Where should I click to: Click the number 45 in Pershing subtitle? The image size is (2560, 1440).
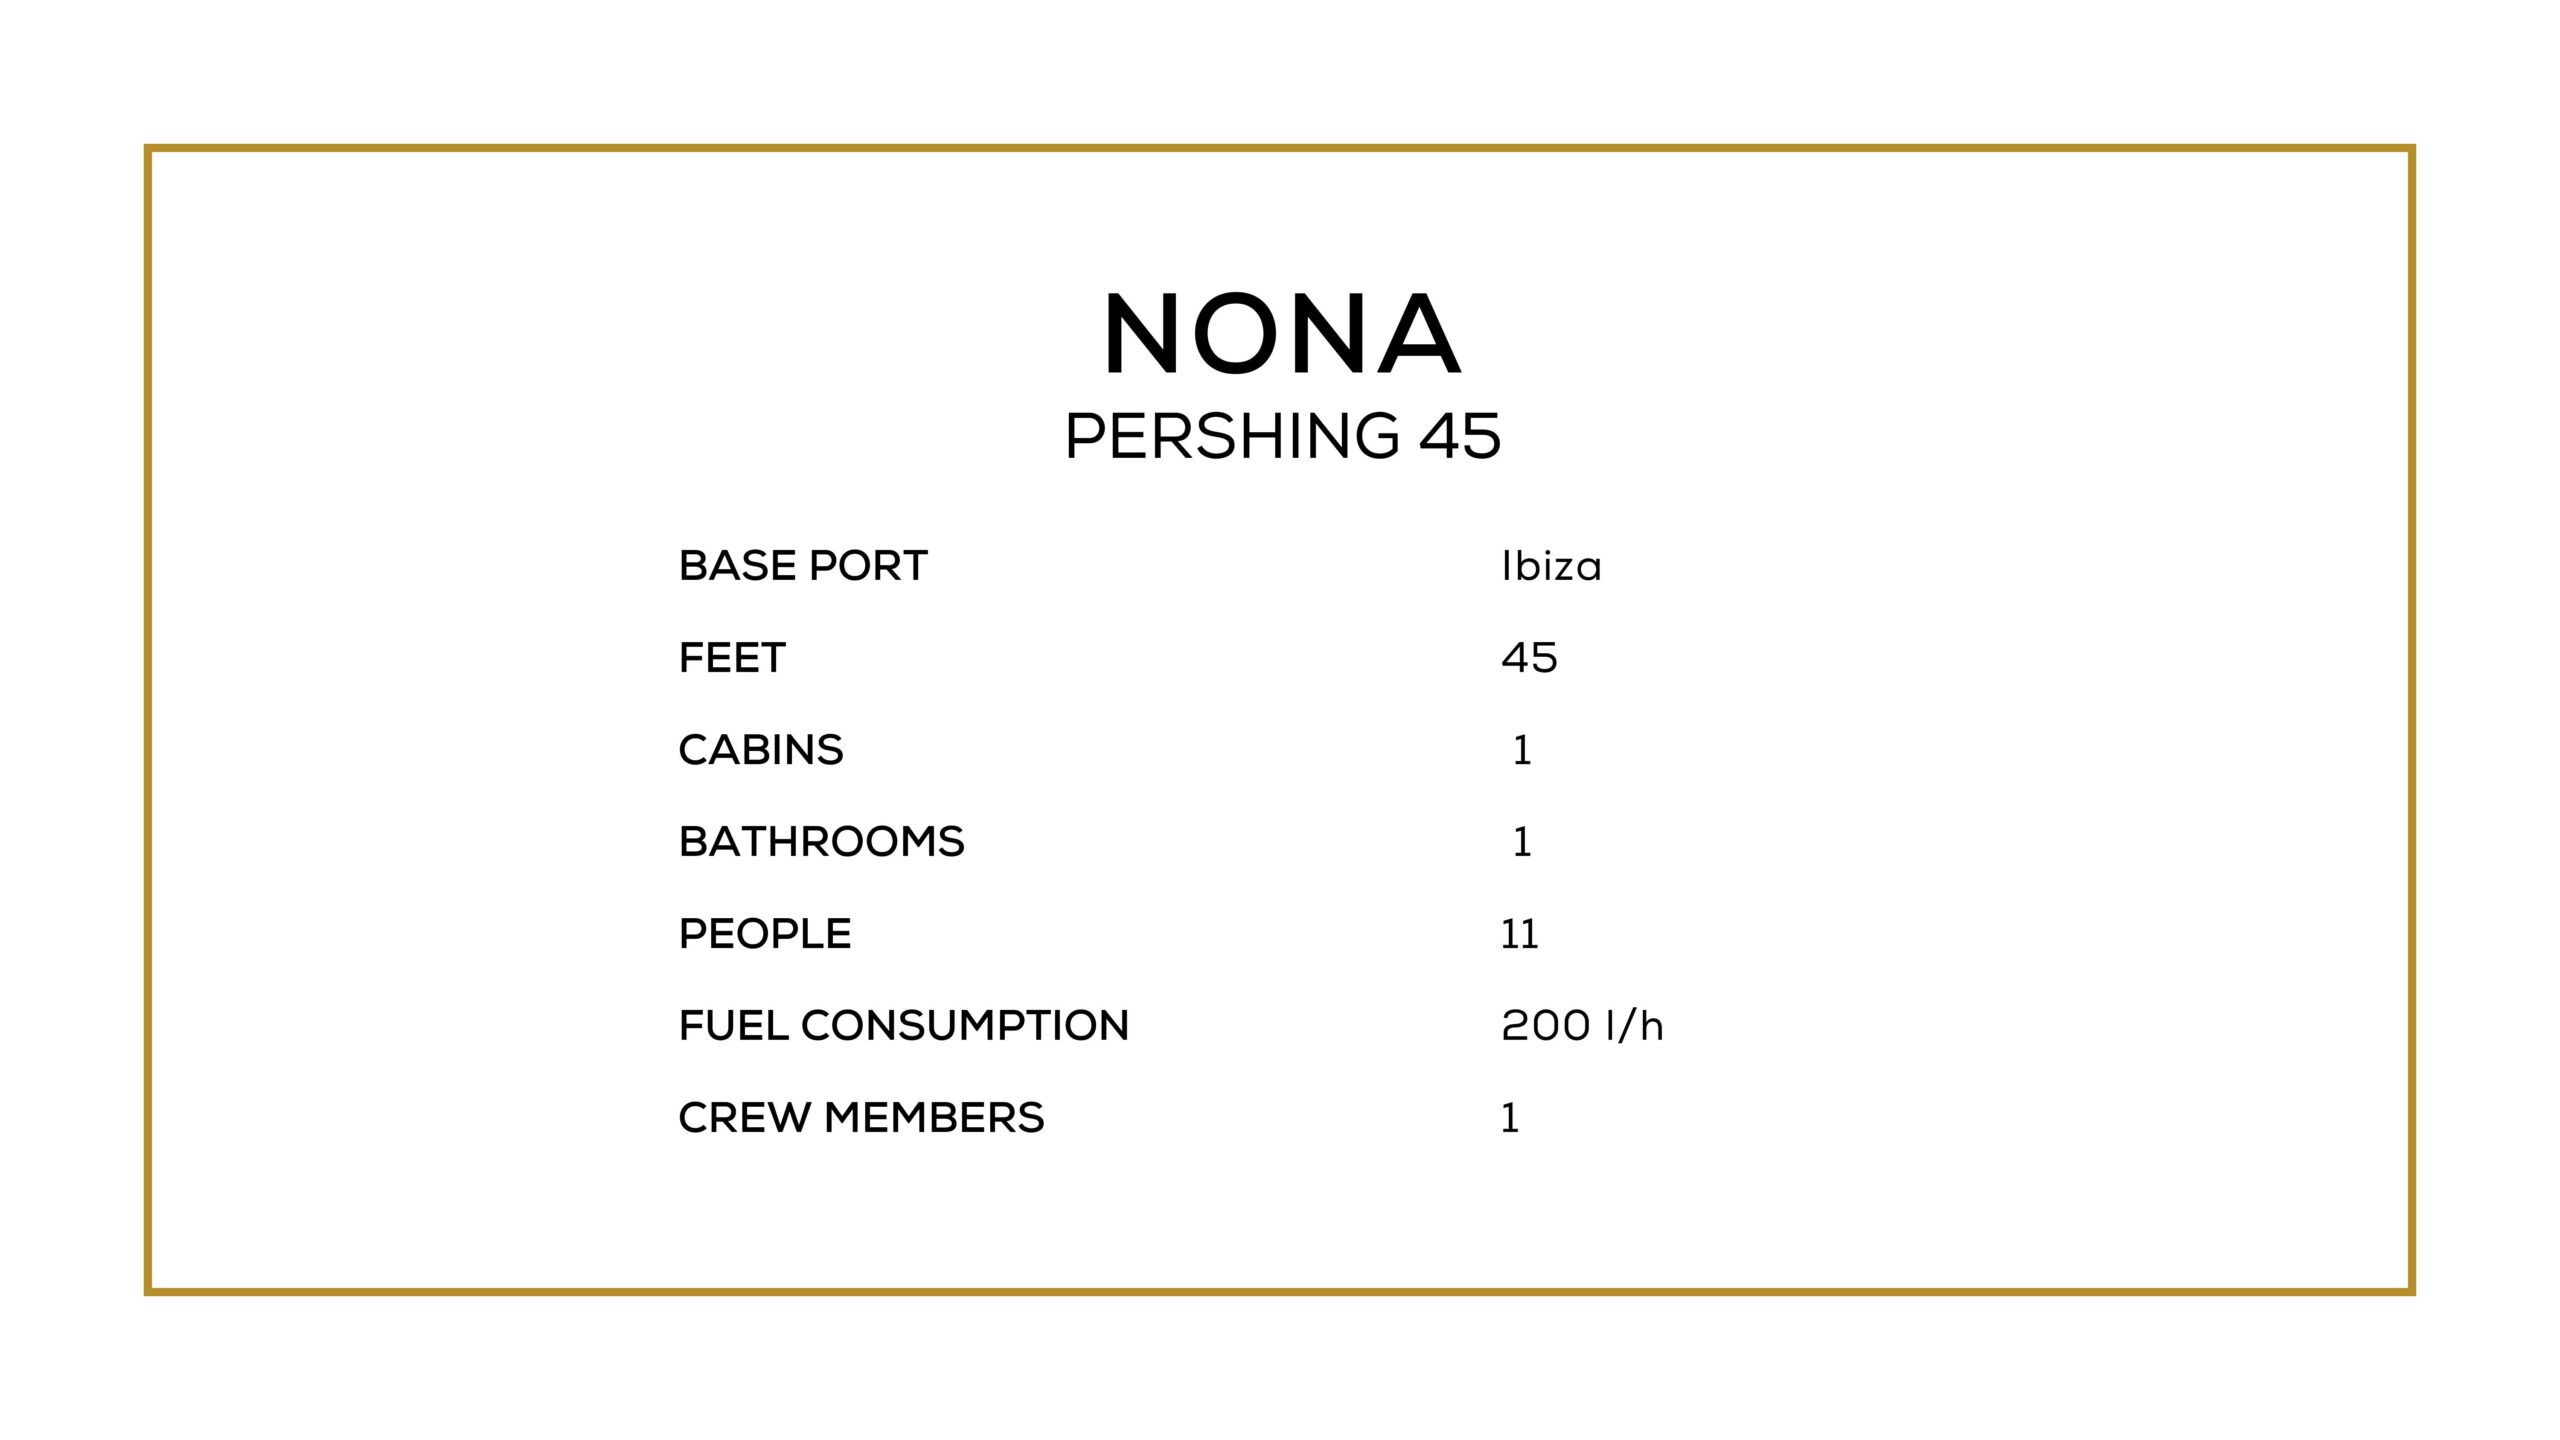(1459, 436)
